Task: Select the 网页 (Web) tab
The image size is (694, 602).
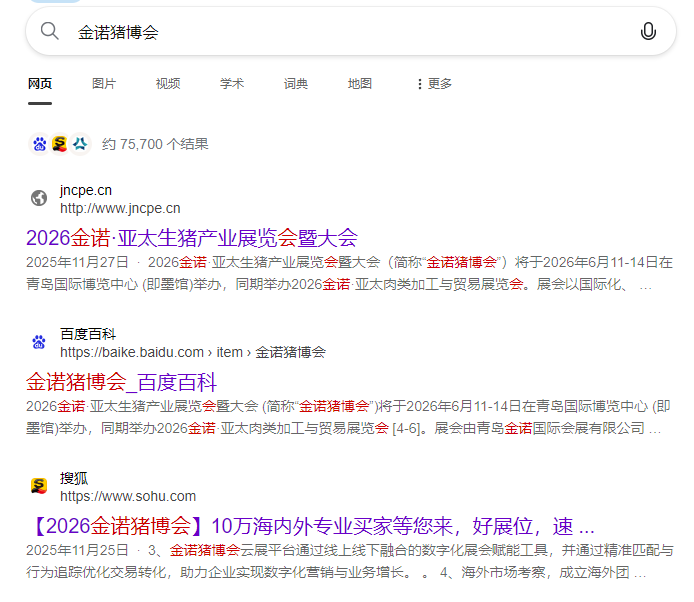Action: click(40, 84)
